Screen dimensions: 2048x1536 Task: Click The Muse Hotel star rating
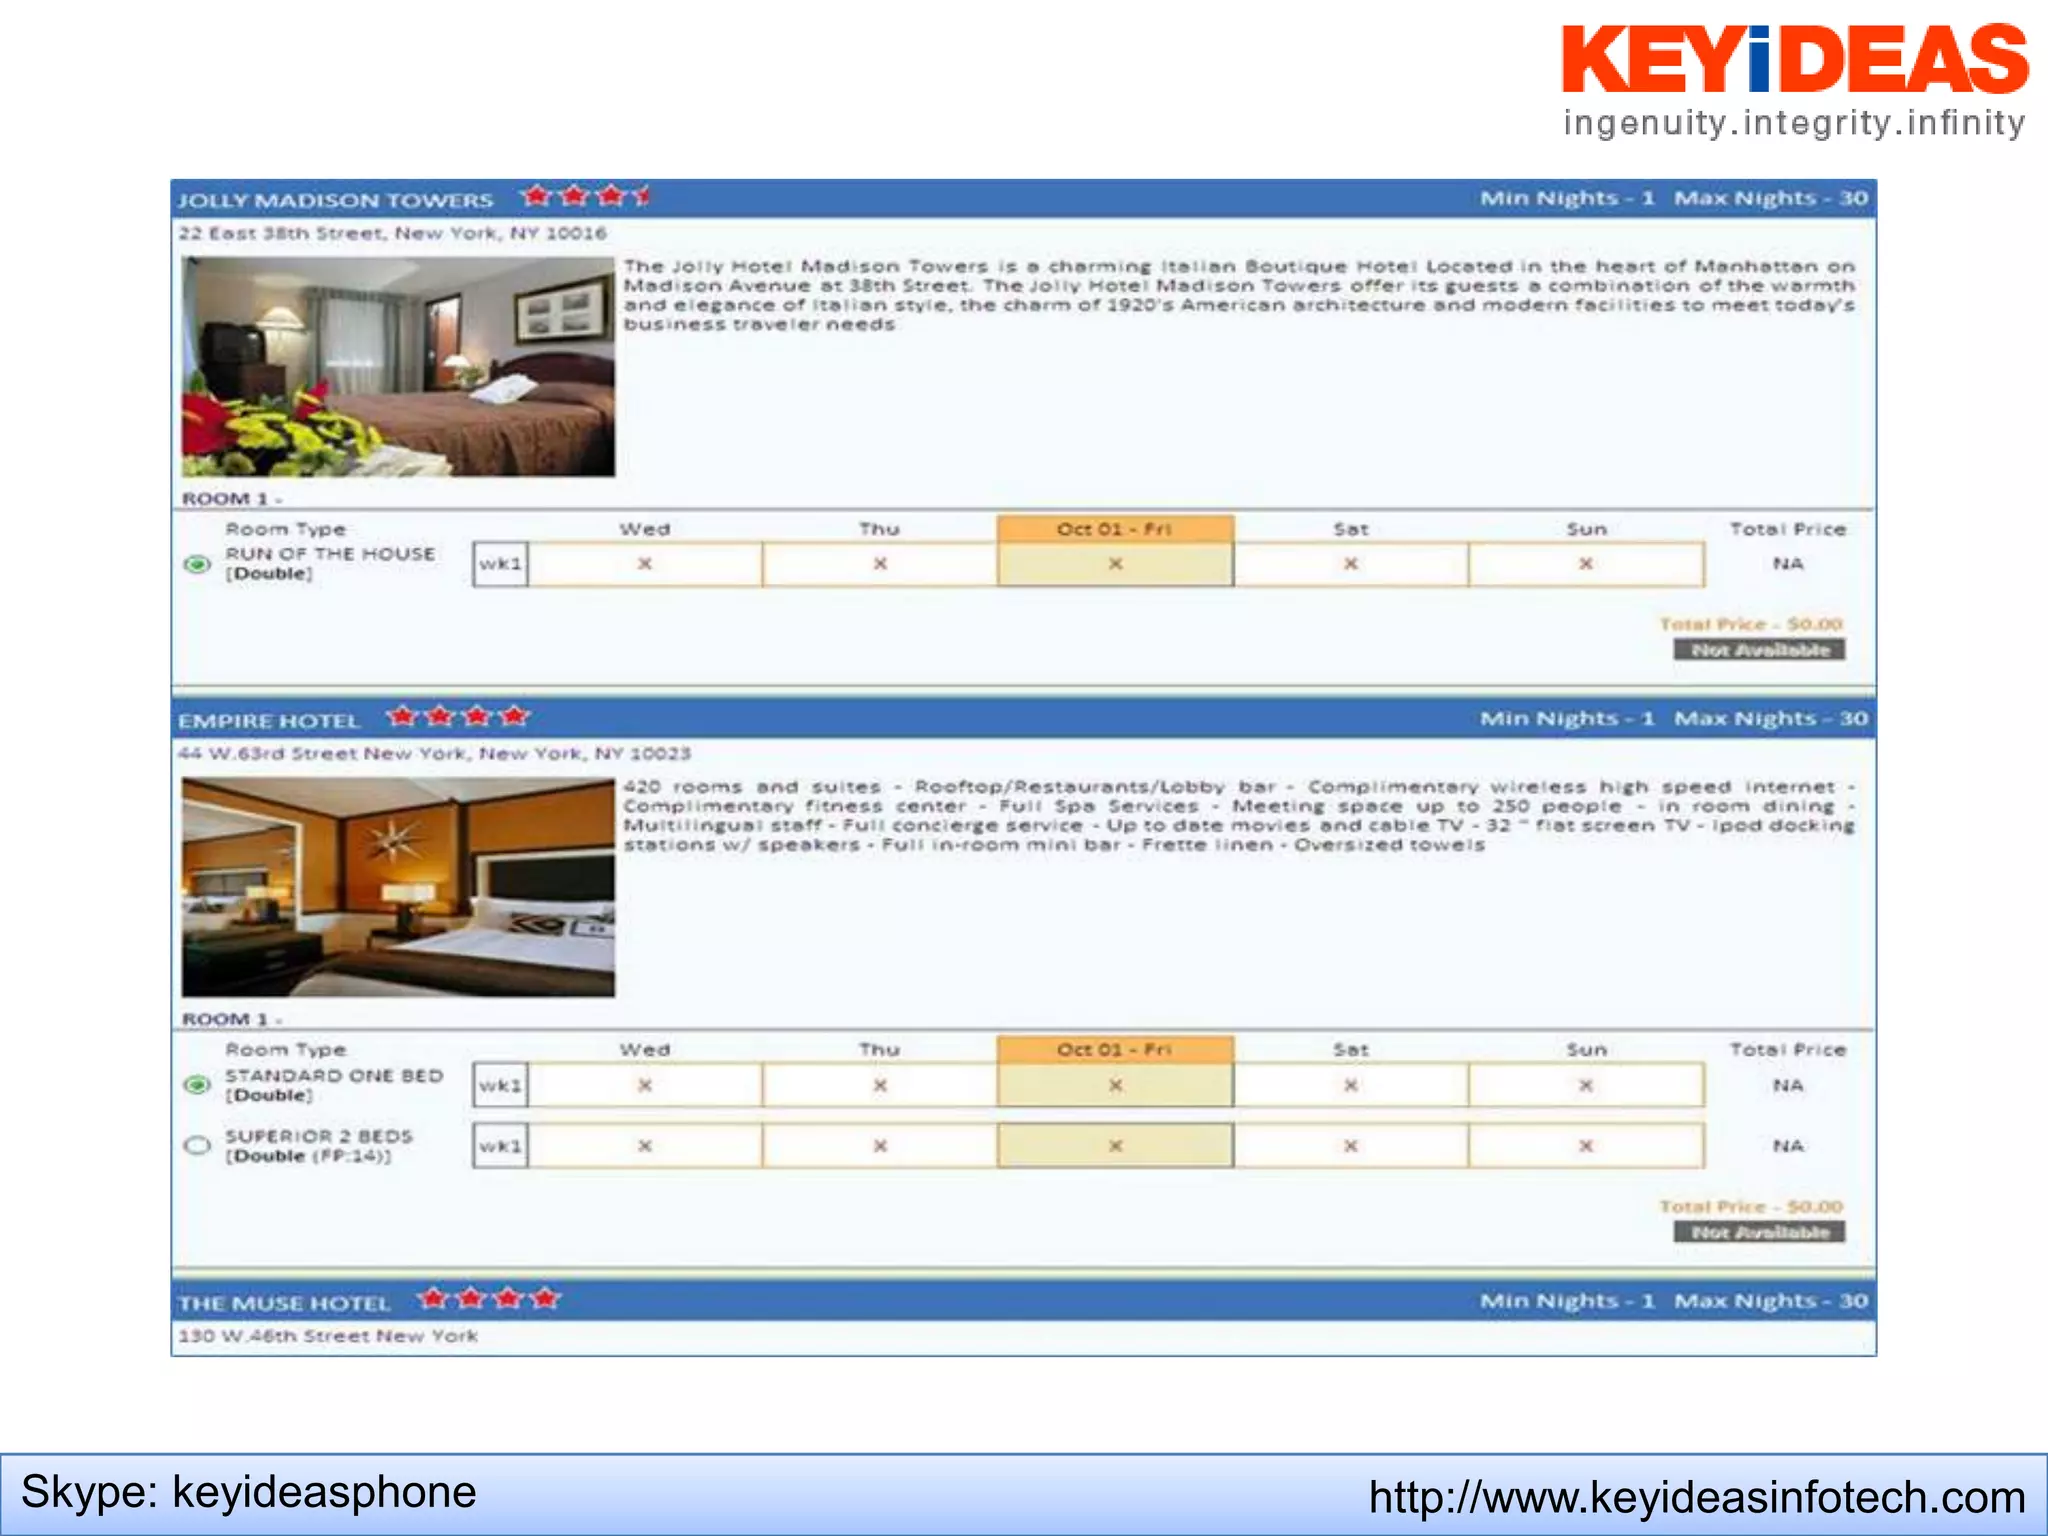[x=490, y=1298]
